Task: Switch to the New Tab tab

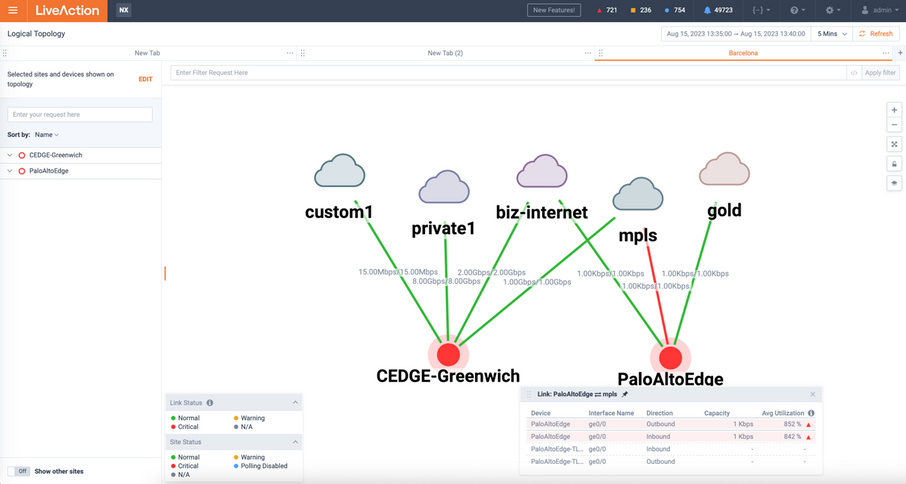Action: 147,53
